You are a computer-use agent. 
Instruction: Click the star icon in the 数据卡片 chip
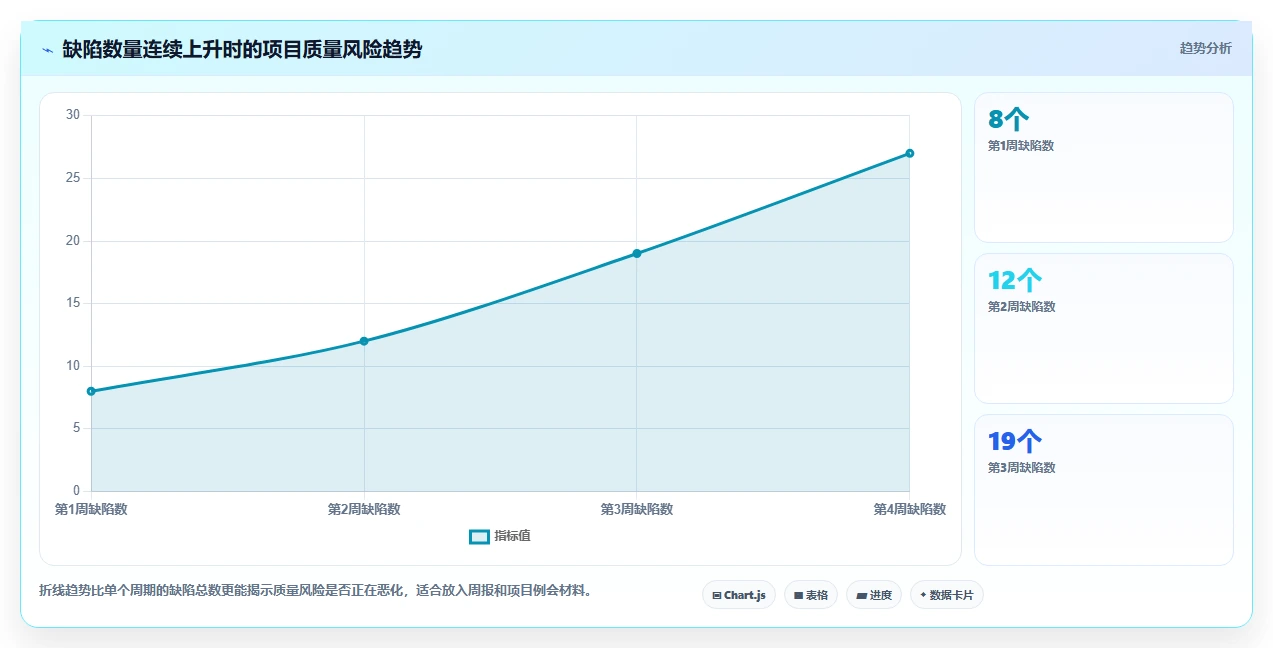[x=923, y=595]
